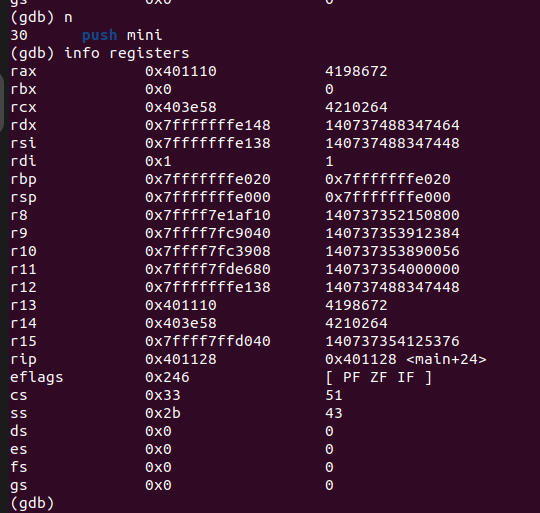Select the rip address 0x401128

(x=180, y=359)
